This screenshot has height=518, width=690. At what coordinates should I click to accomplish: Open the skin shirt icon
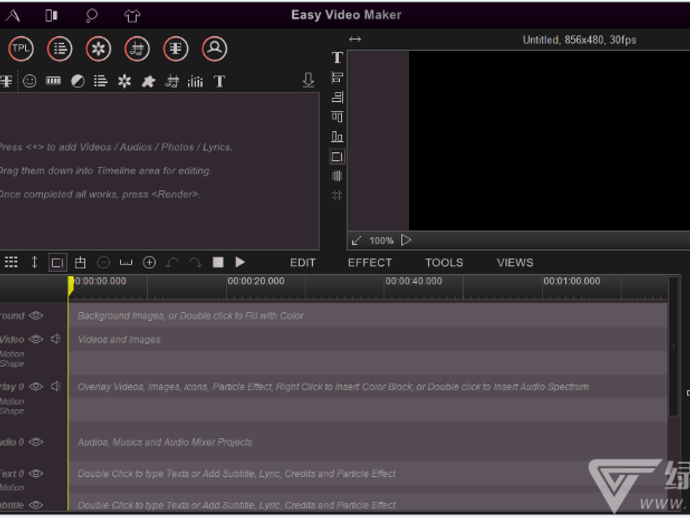tap(132, 16)
